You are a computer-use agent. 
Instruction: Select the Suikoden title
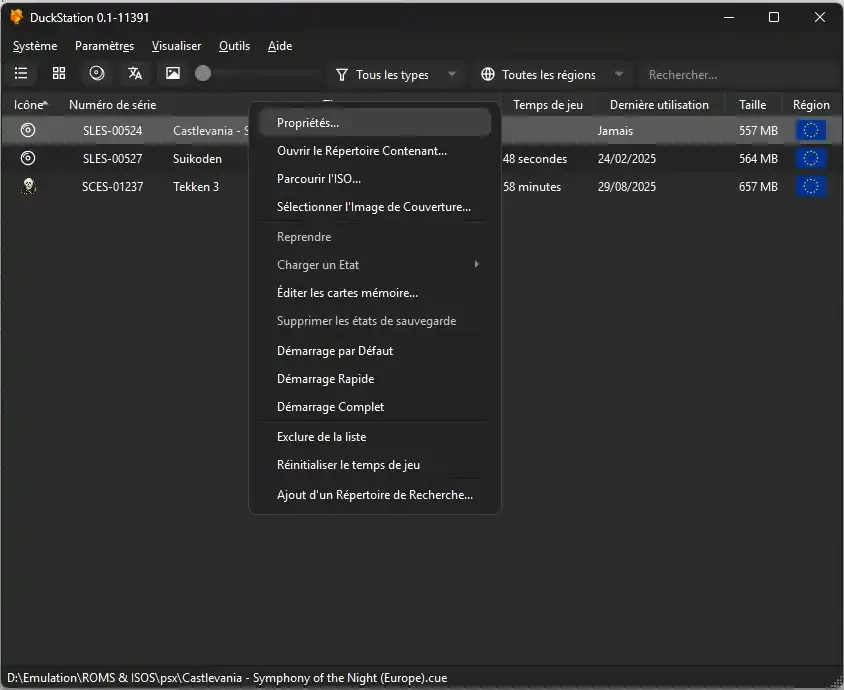[x=197, y=159]
